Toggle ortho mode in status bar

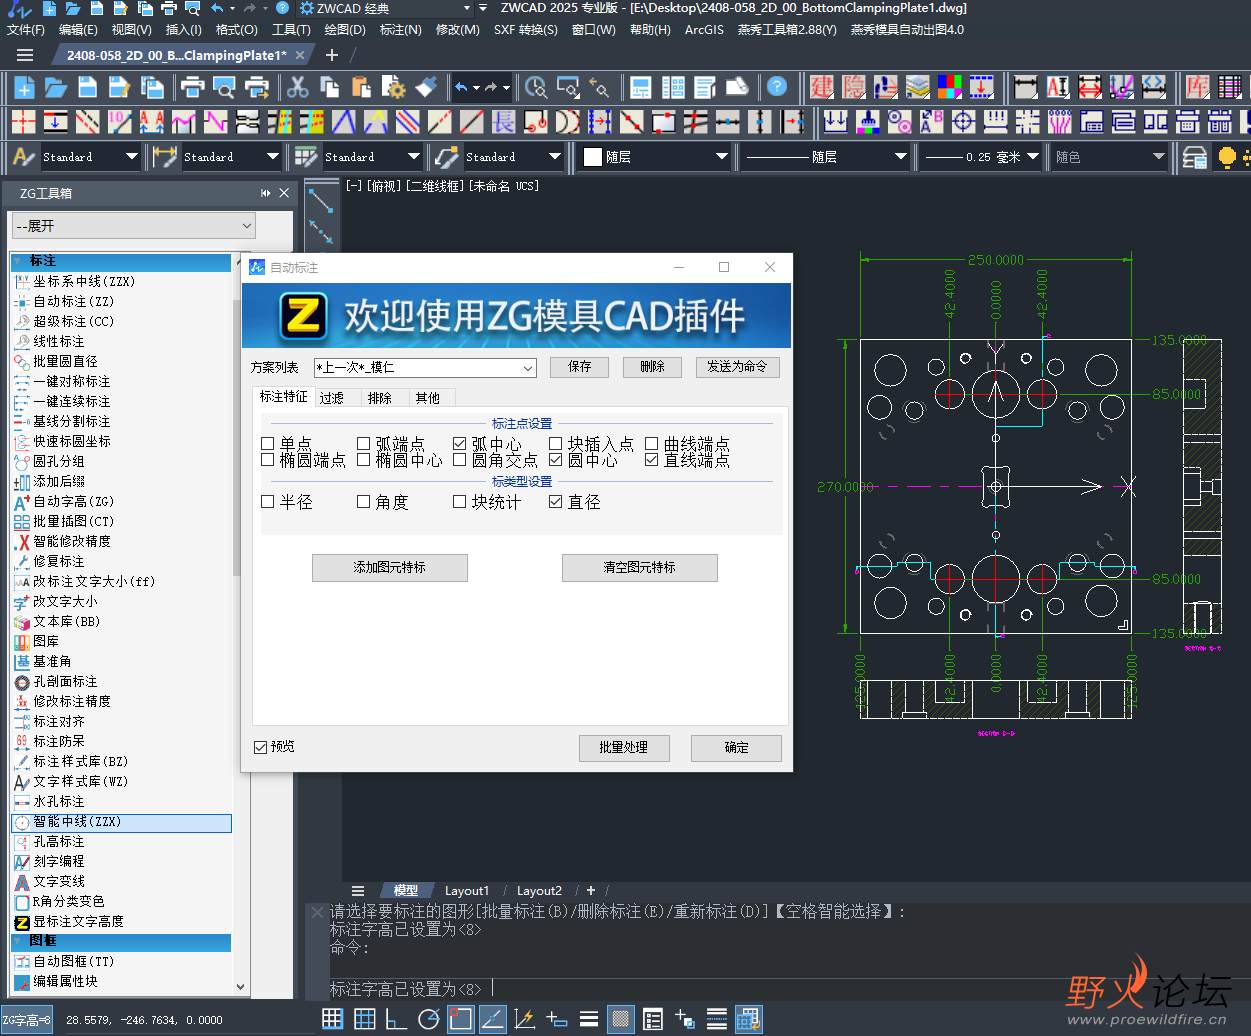(x=397, y=1019)
